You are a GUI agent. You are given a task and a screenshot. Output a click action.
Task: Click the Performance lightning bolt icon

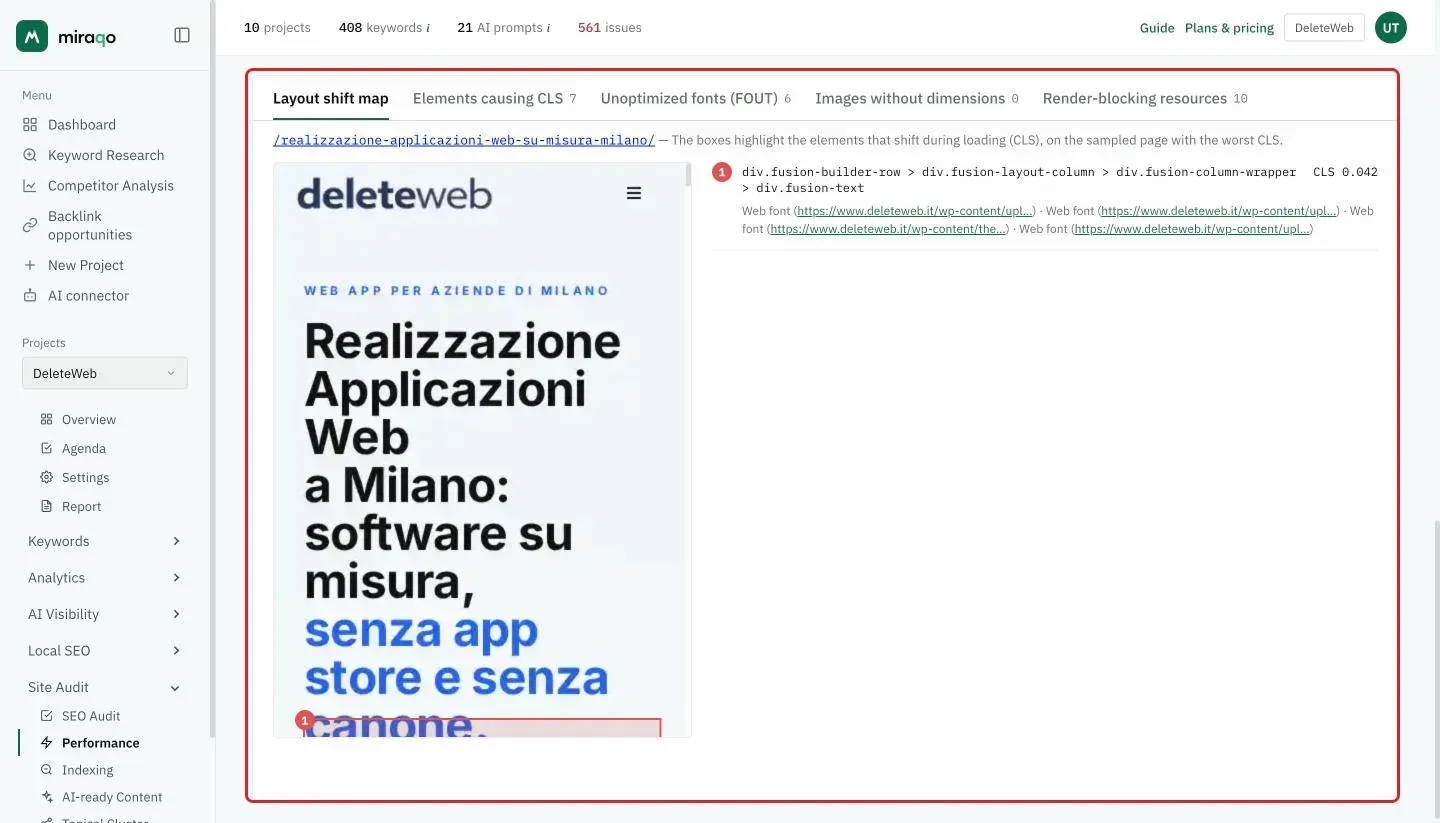pos(46,743)
